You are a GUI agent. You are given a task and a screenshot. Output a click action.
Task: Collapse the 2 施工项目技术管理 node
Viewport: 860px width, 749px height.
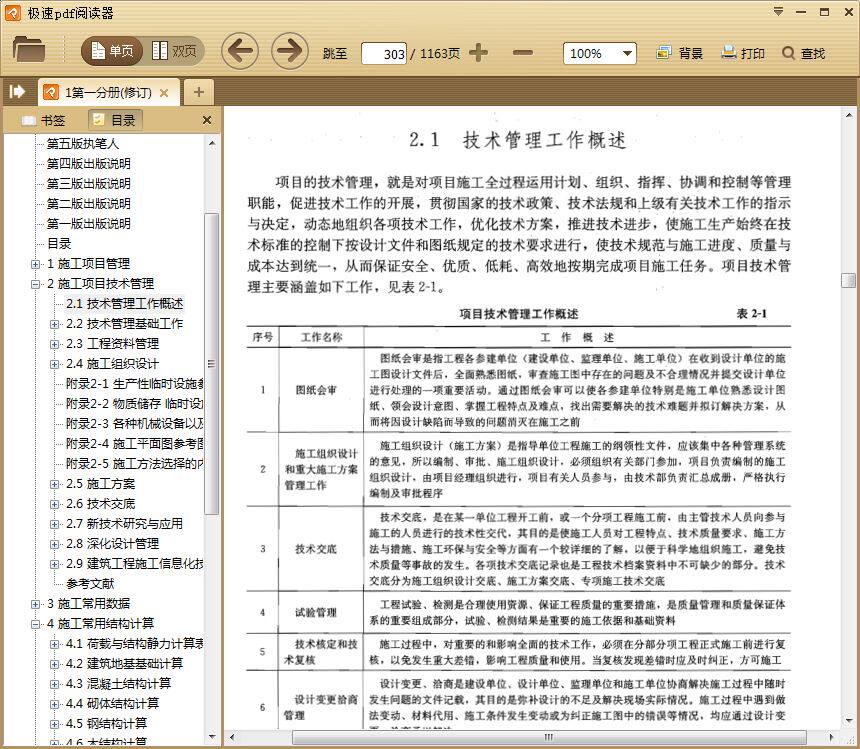[x=36, y=284]
